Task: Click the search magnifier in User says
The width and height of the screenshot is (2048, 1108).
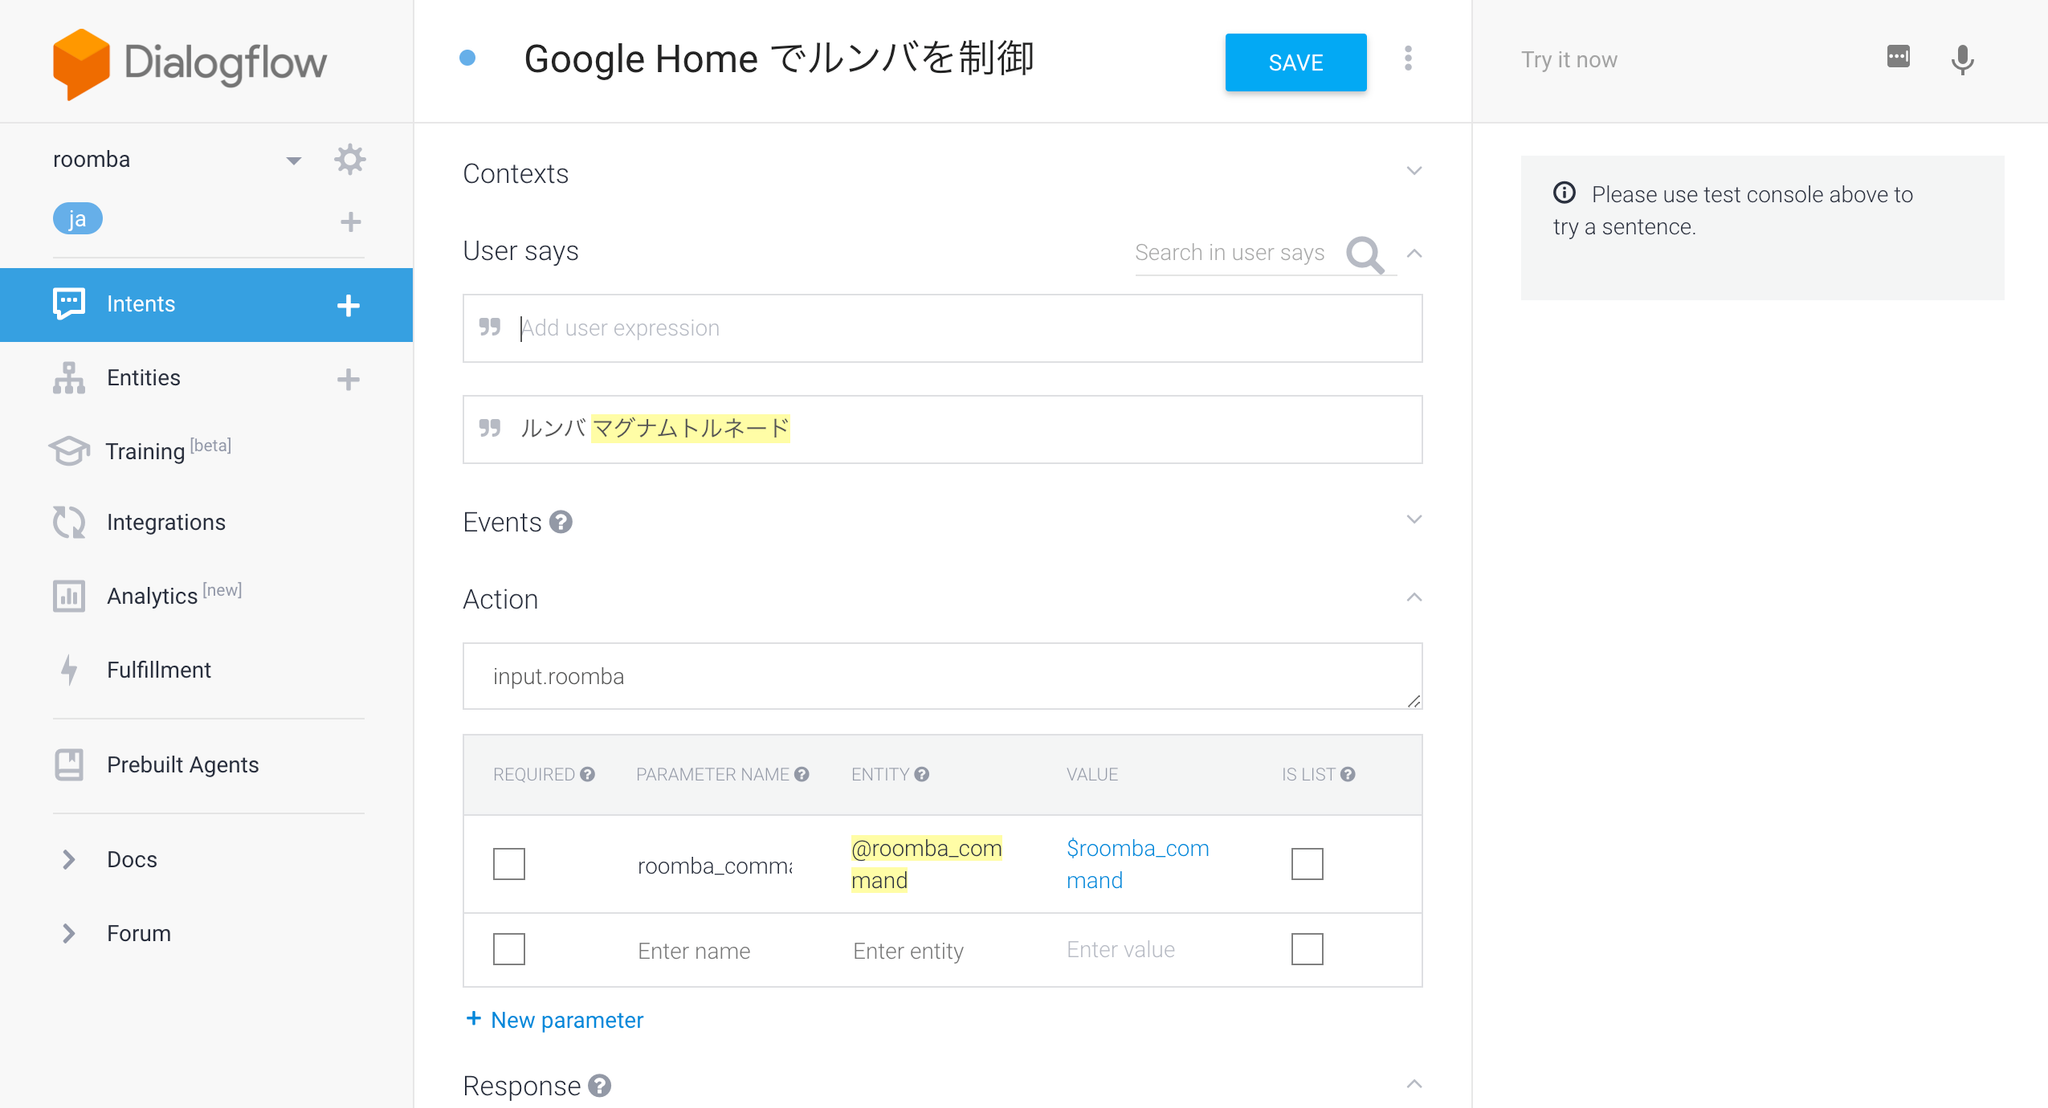Action: [x=1364, y=254]
